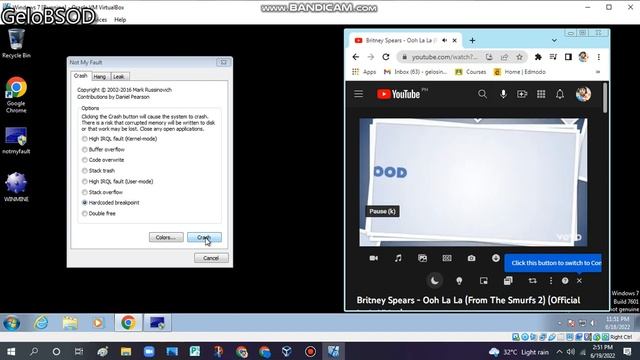Select Hardcoded breakpoint option
This screenshot has width=640, height=360.
(111, 203)
